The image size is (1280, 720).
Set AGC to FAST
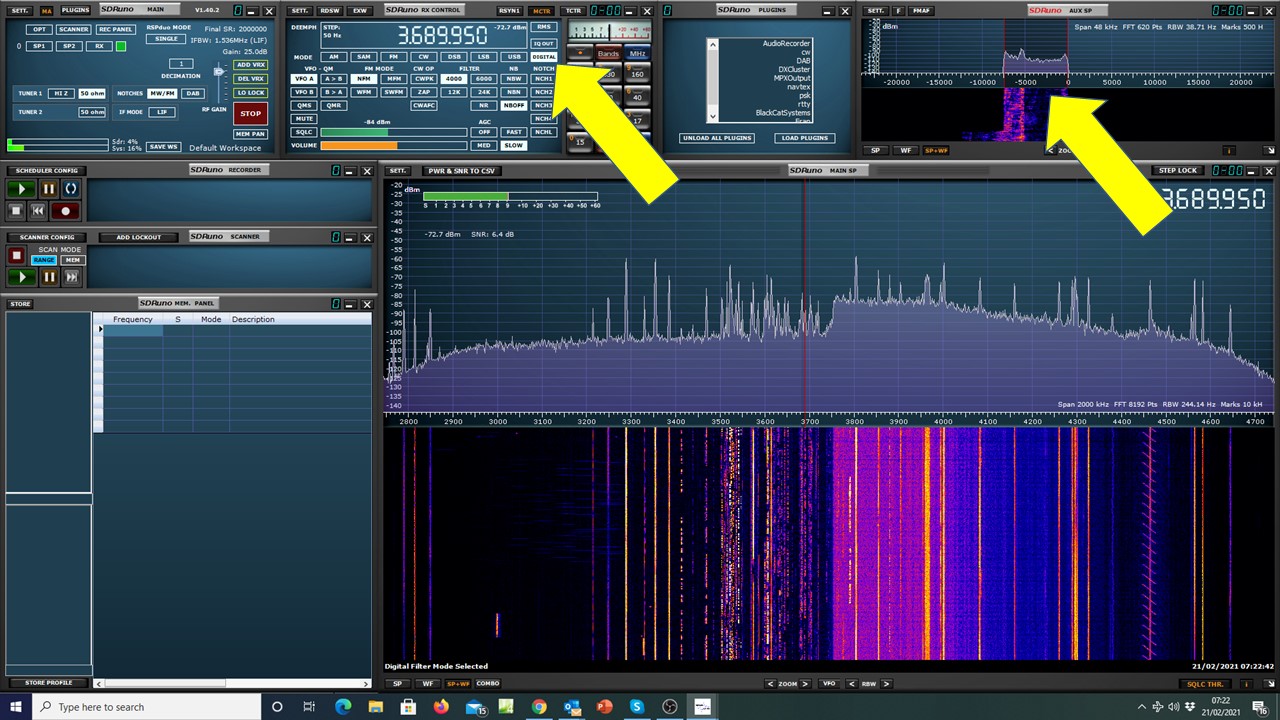click(x=513, y=132)
